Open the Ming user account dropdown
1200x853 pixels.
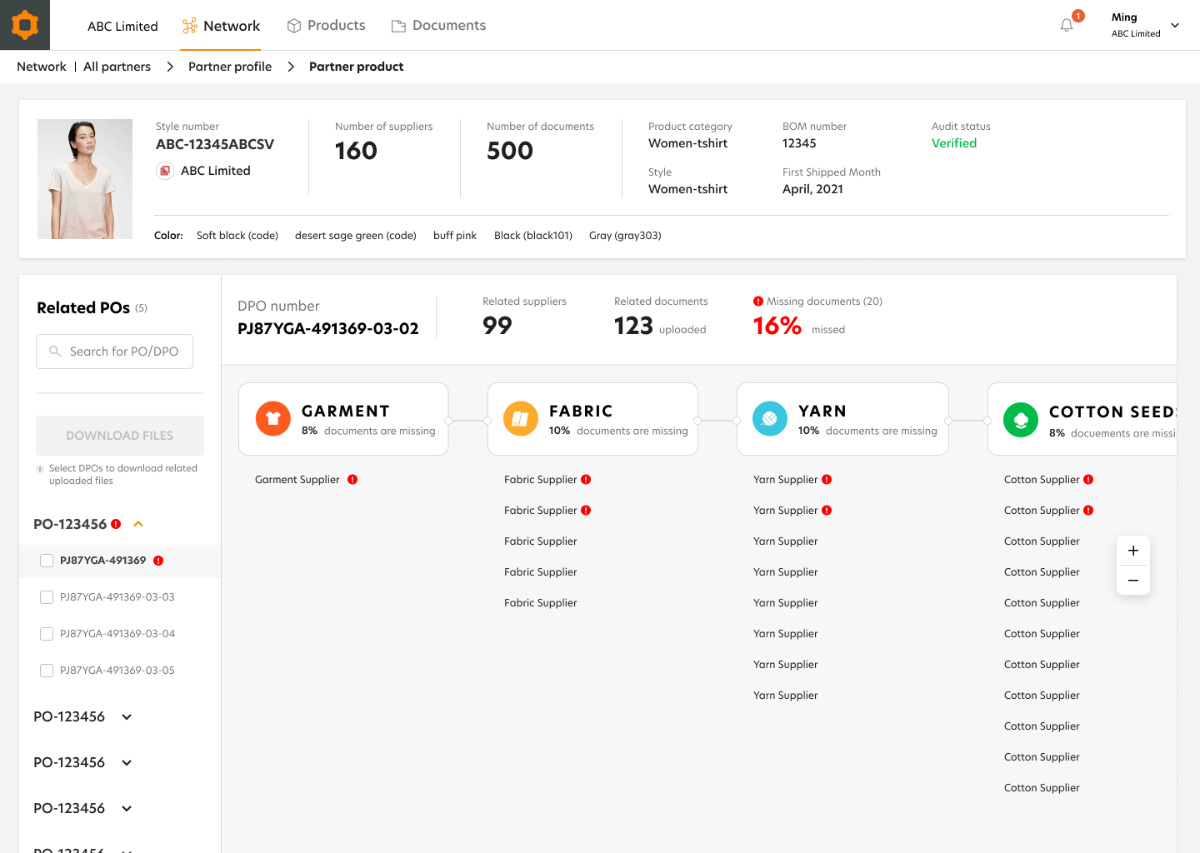click(x=1173, y=26)
